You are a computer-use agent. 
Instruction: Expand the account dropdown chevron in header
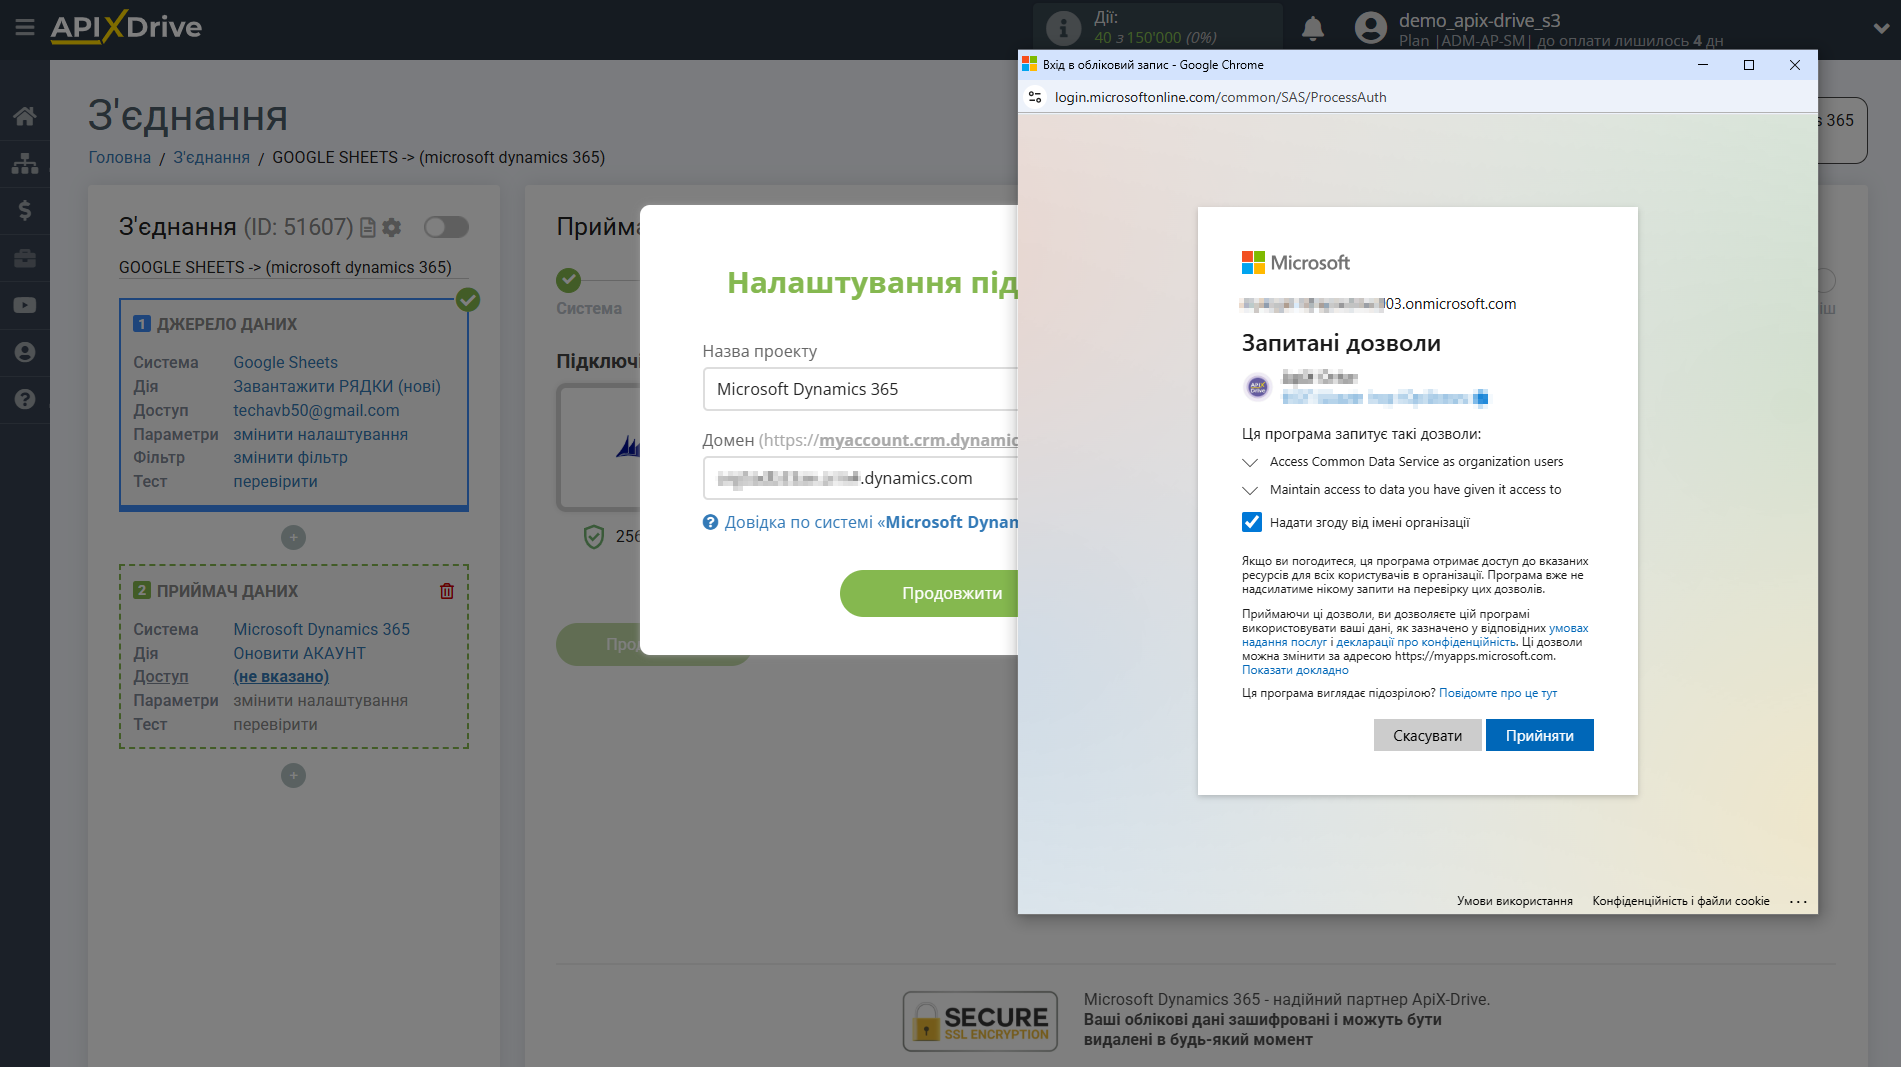tap(1881, 29)
